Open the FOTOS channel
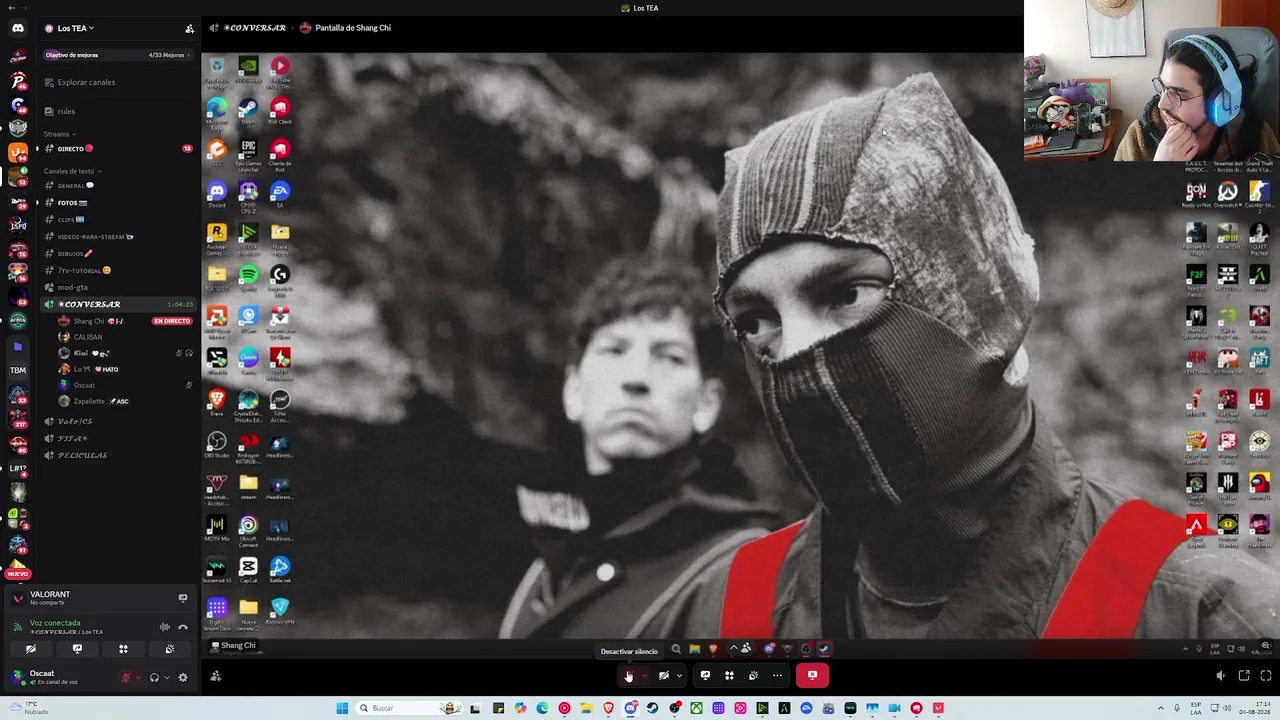Image resolution: width=1280 pixels, height=720 pixels. [118, 203]
